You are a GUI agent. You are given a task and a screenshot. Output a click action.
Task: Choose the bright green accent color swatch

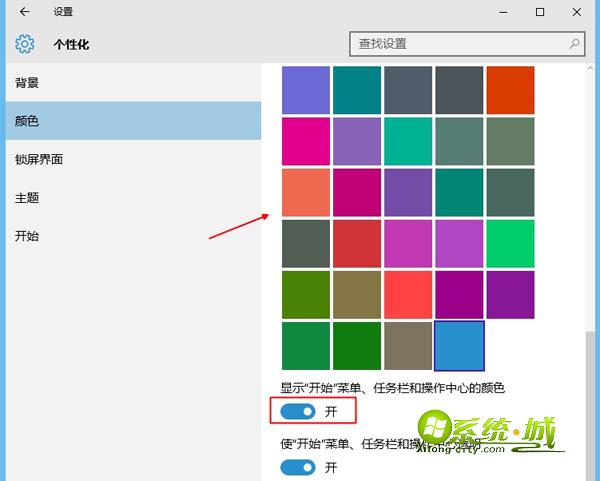click(x=510, y=243)
